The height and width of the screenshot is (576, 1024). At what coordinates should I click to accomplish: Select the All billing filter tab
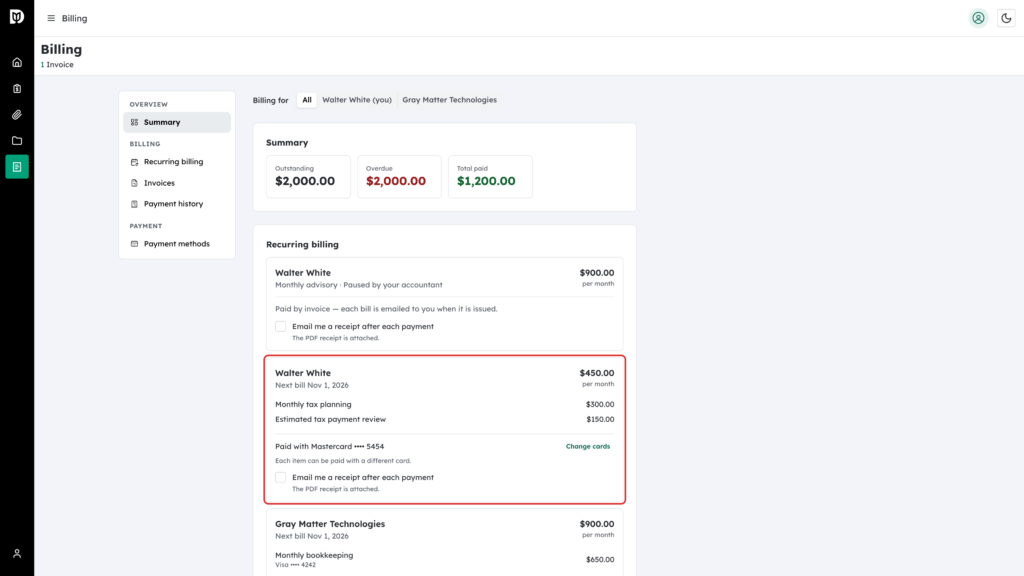click(307, 100)
